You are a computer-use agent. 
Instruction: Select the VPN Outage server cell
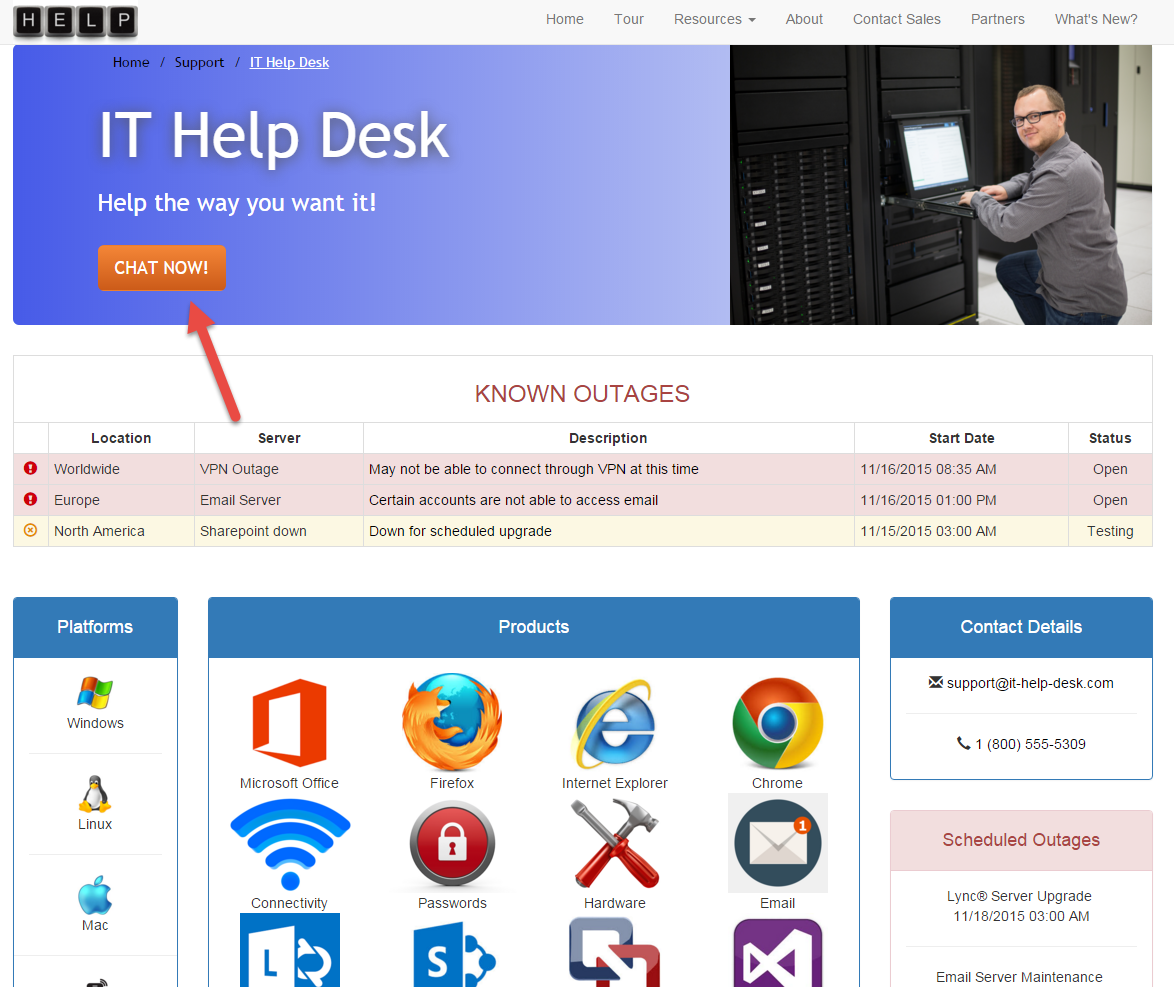[279, 469]
